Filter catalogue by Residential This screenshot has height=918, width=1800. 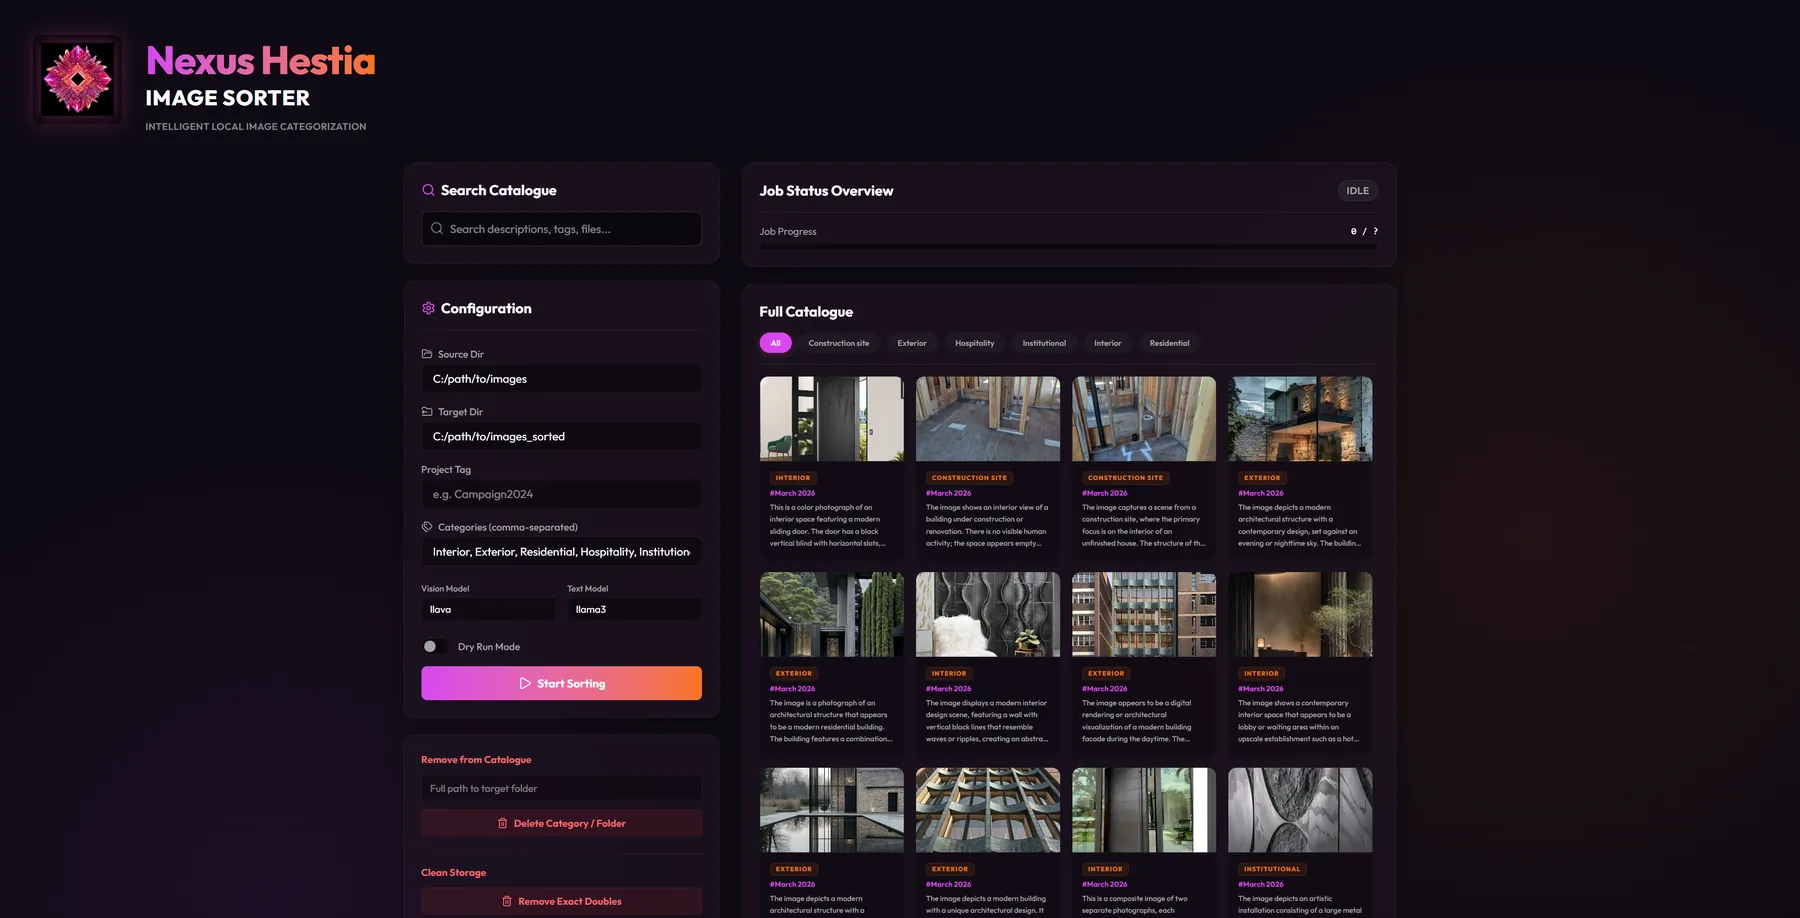coord(1170,343)
